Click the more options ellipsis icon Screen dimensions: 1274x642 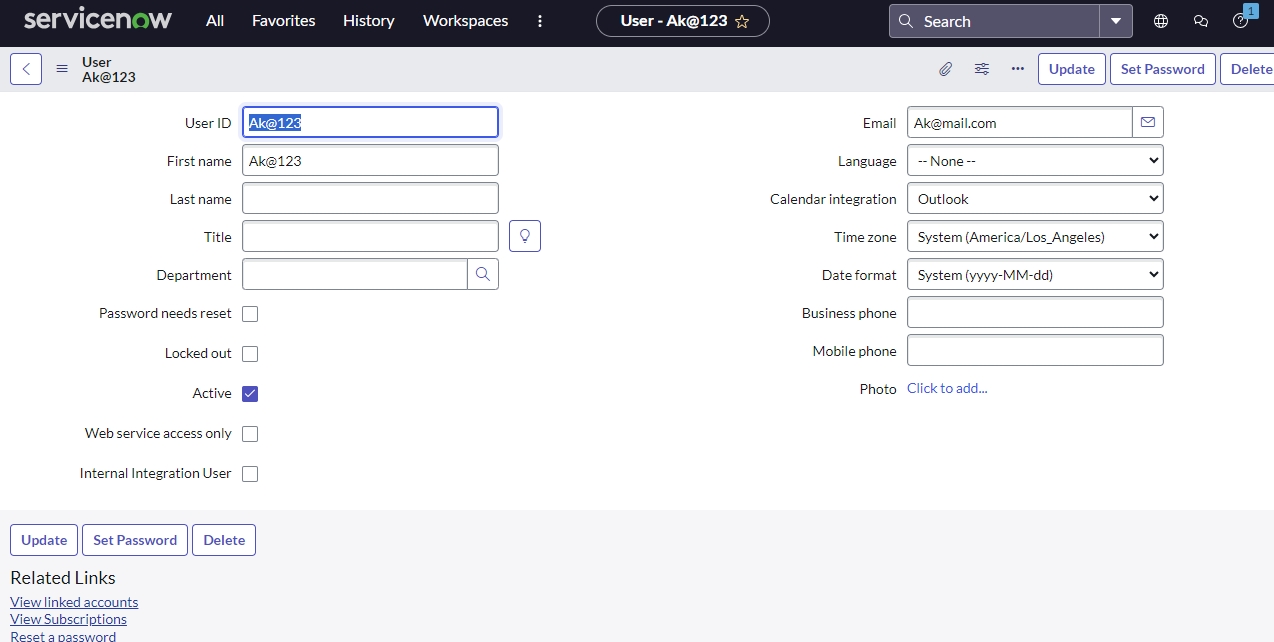[1018, 69]
